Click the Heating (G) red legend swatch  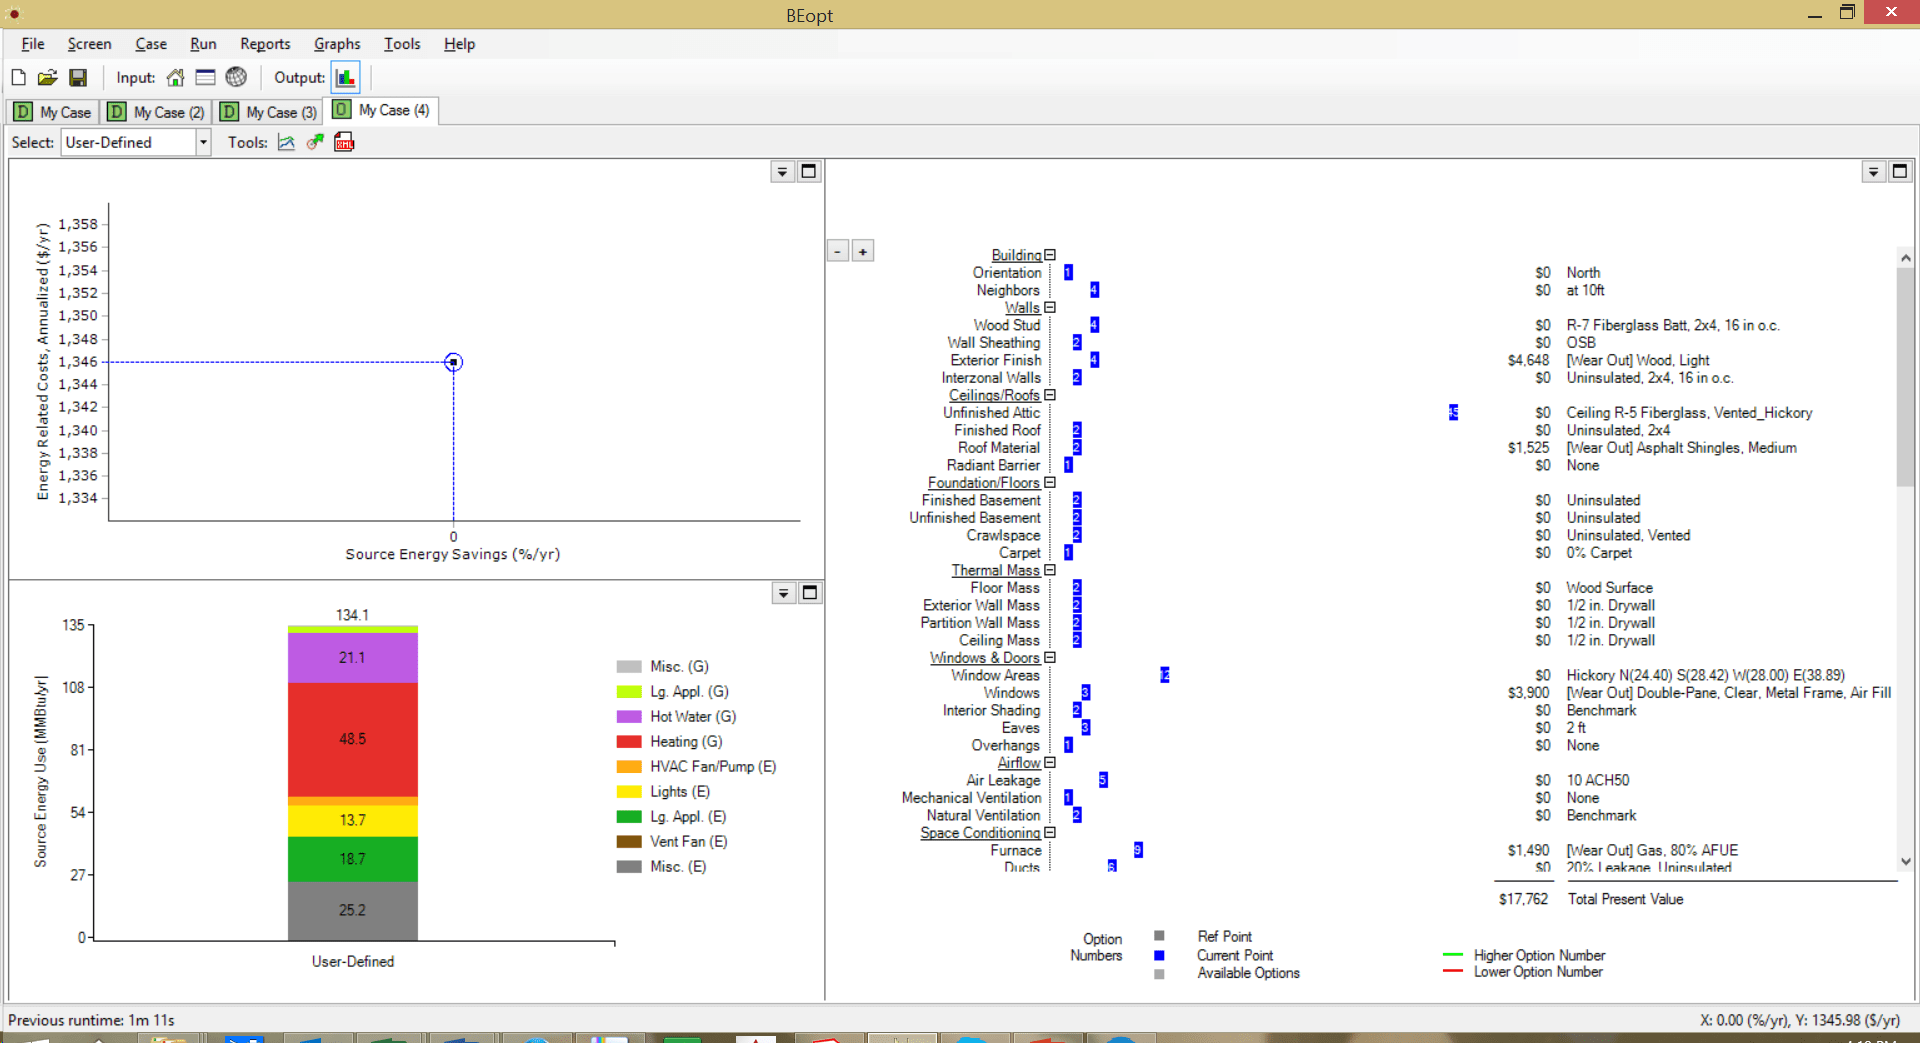click(629, 742)
